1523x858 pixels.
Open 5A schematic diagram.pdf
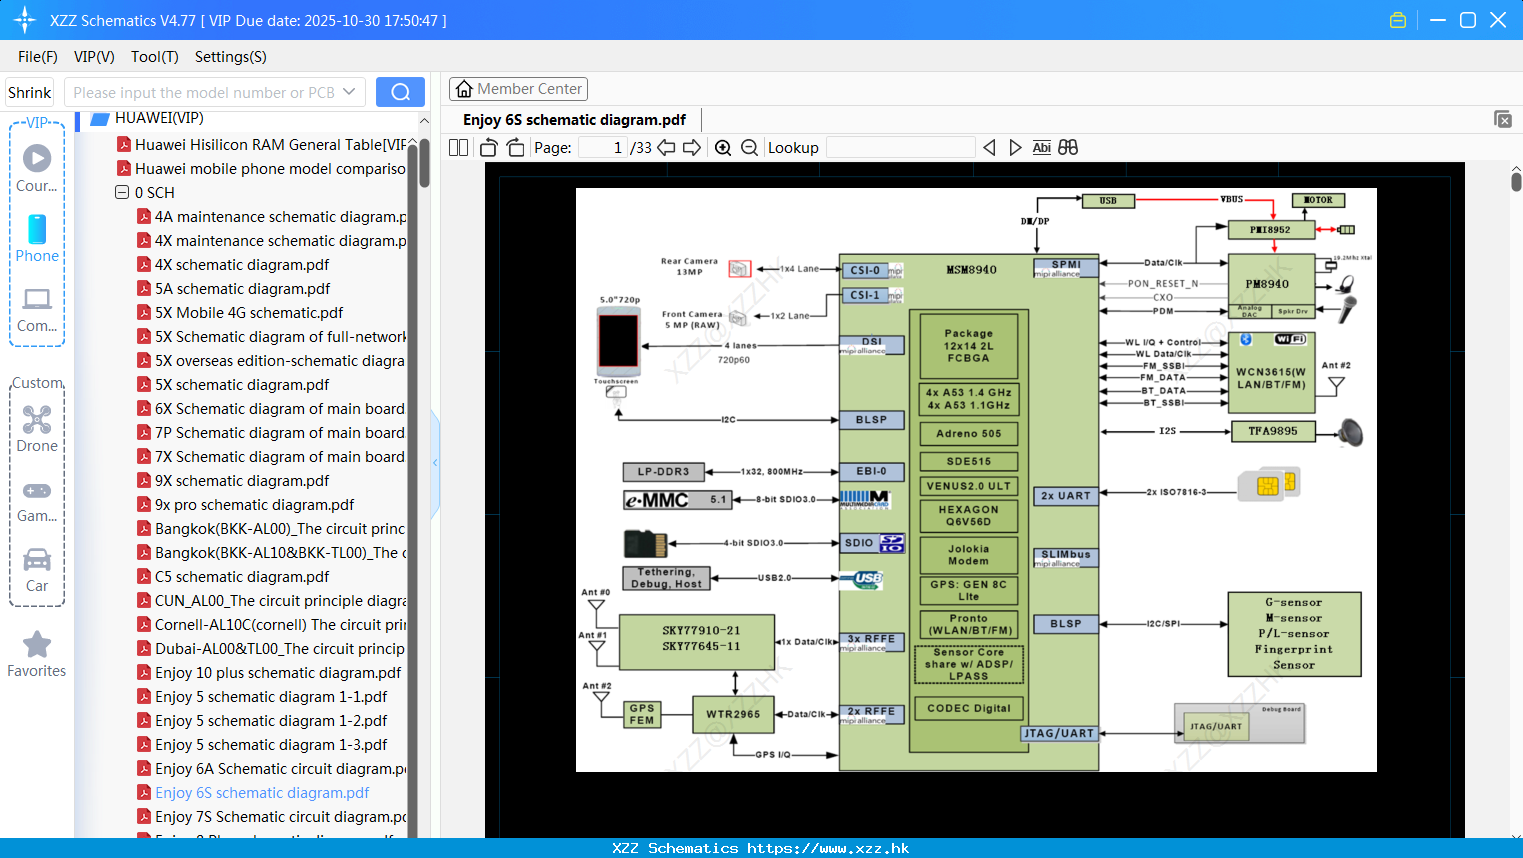233,288
